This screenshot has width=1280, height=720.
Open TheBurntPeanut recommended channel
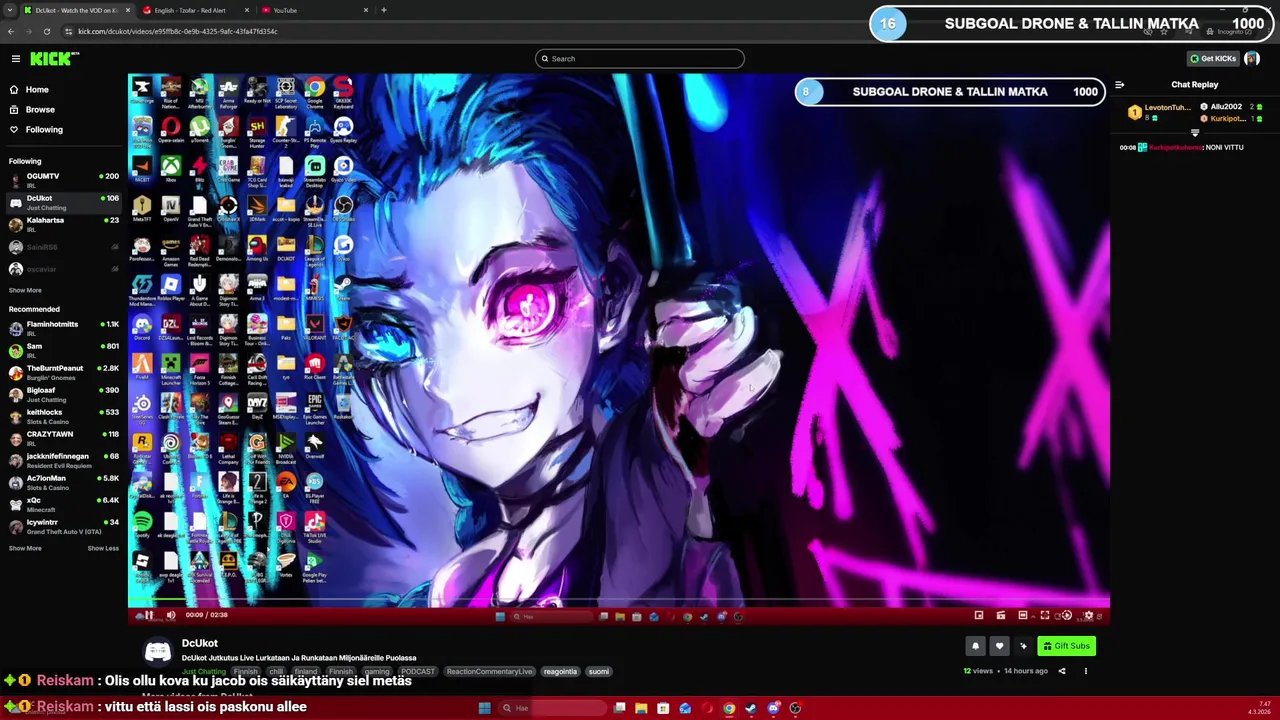click(x=63, y=372)
